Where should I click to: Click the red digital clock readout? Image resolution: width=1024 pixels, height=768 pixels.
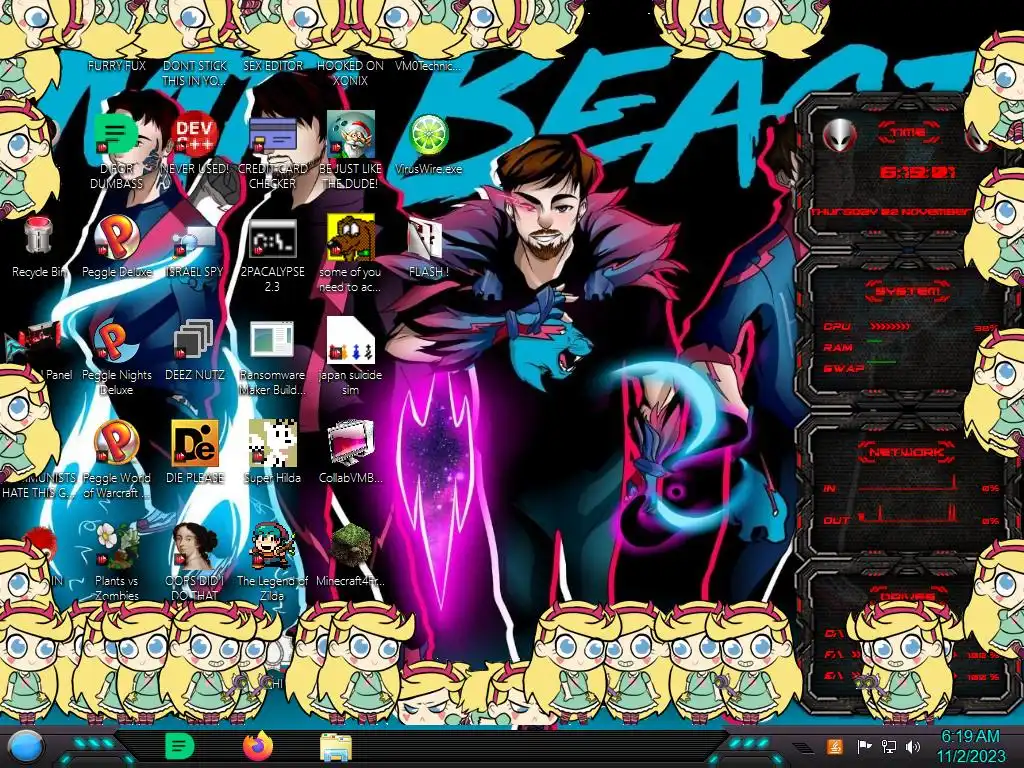[x=918, y=172]
